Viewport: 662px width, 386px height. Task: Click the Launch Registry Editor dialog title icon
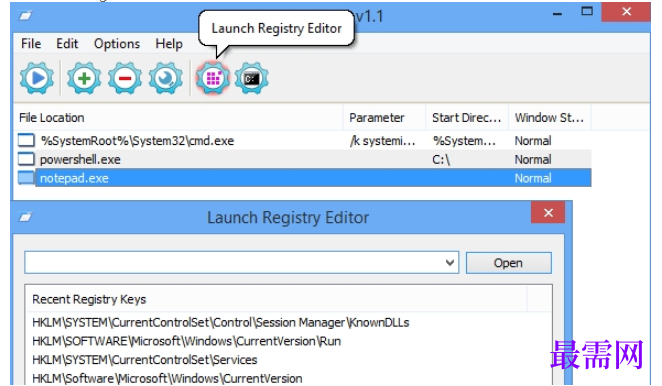pos(25,217)
